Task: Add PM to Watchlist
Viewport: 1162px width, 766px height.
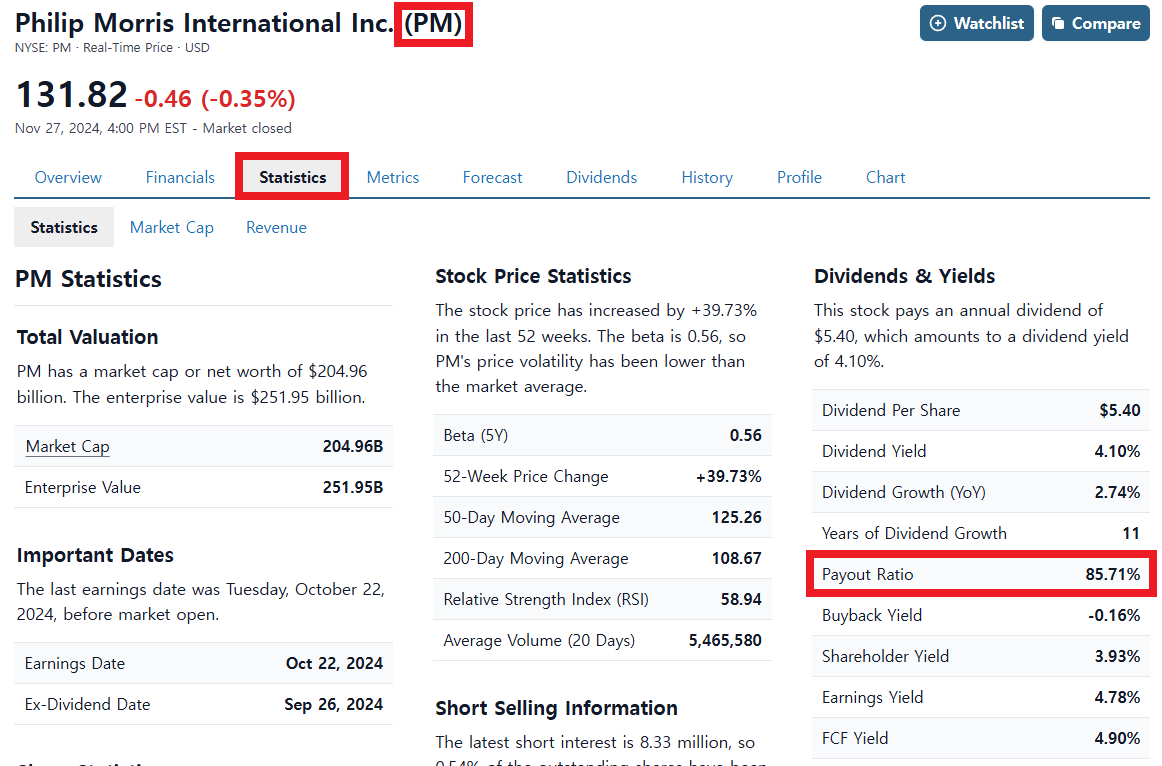Action: tap(977, 23)
